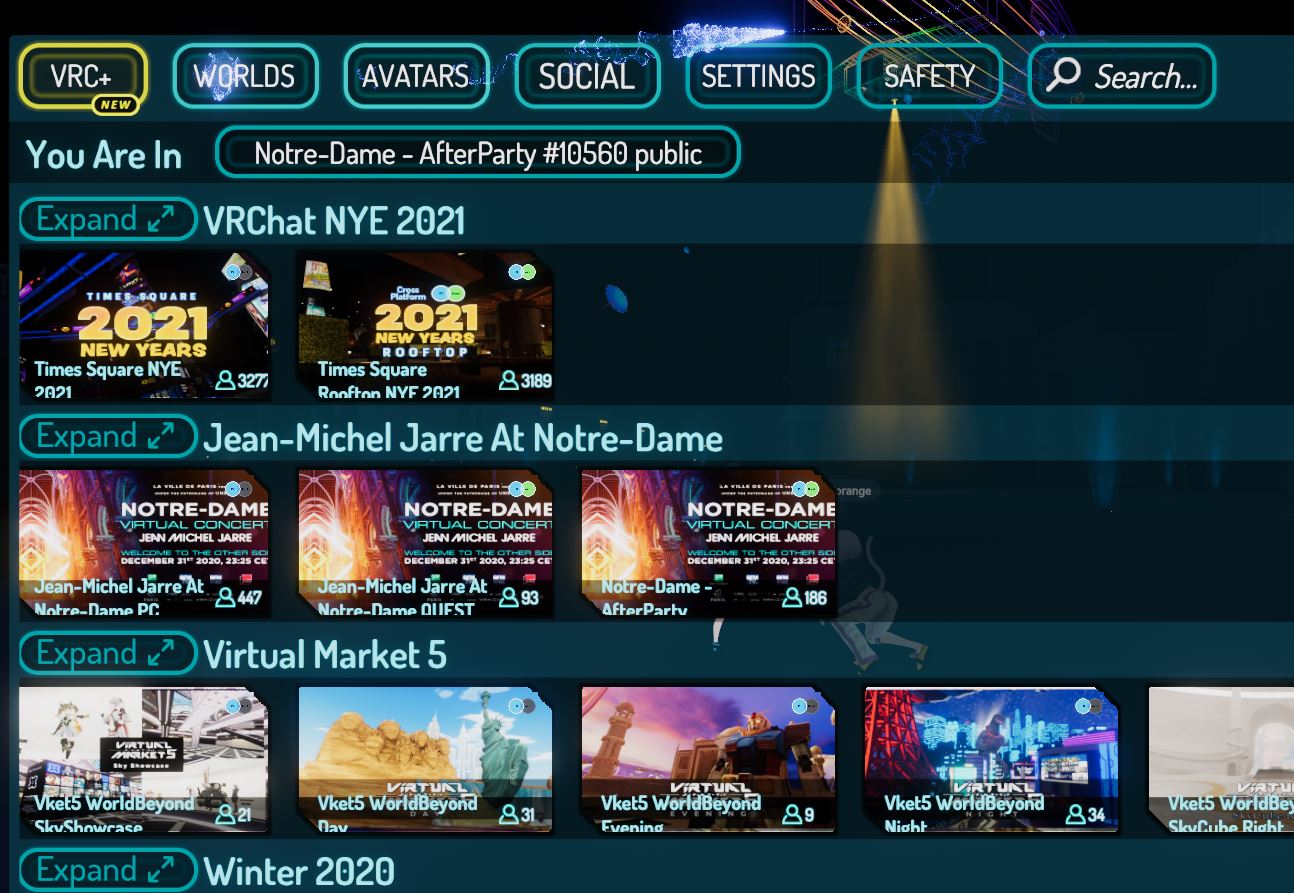Open the SAFETY tab
1294x893 pixels.
click(929, 76)
